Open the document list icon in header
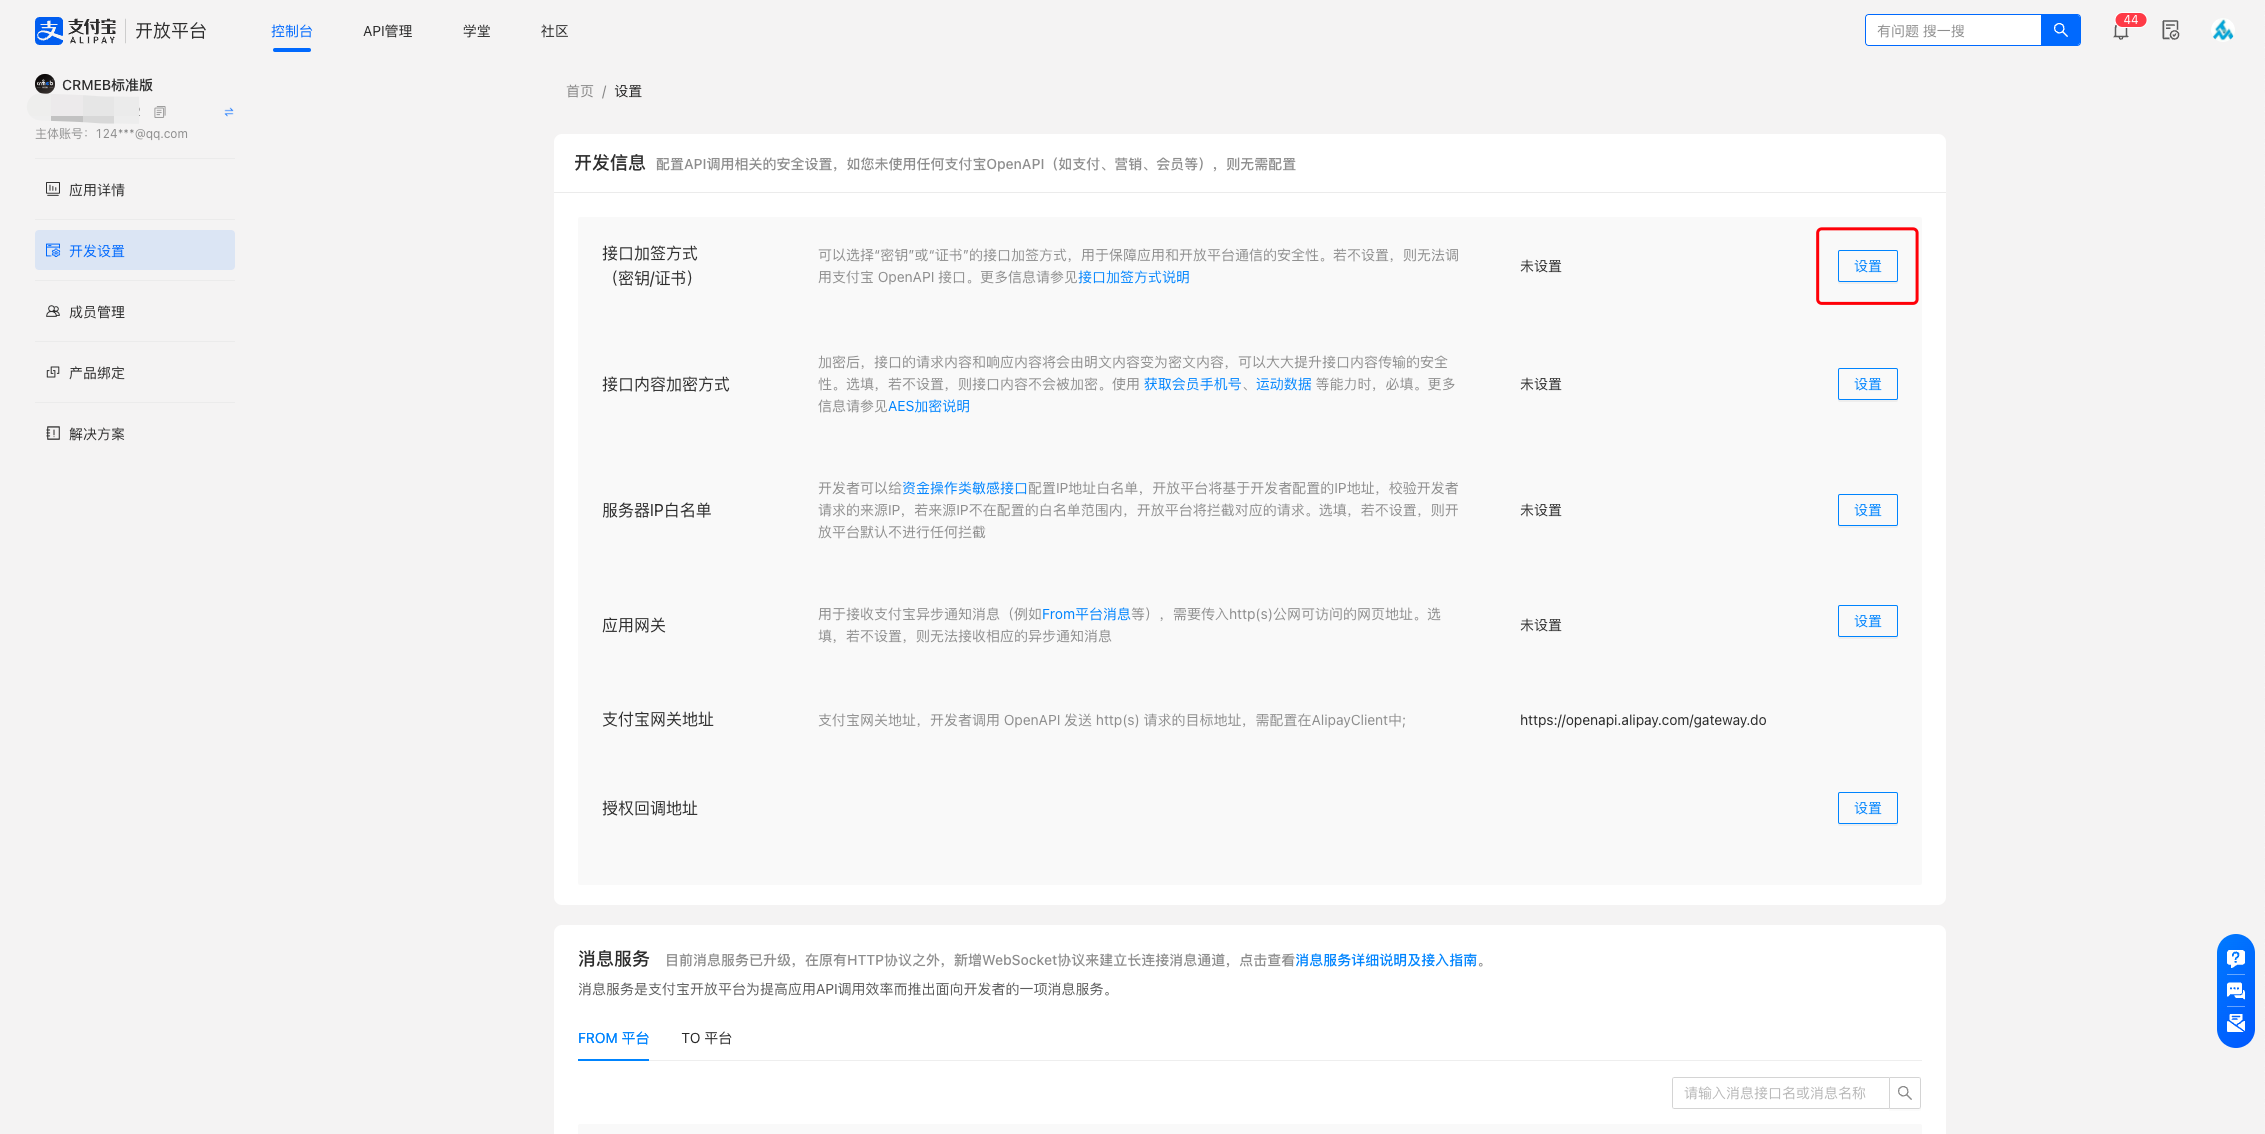This screenshot has width=2265, height=1134. pyautogui.click(x=2170, y=31)
